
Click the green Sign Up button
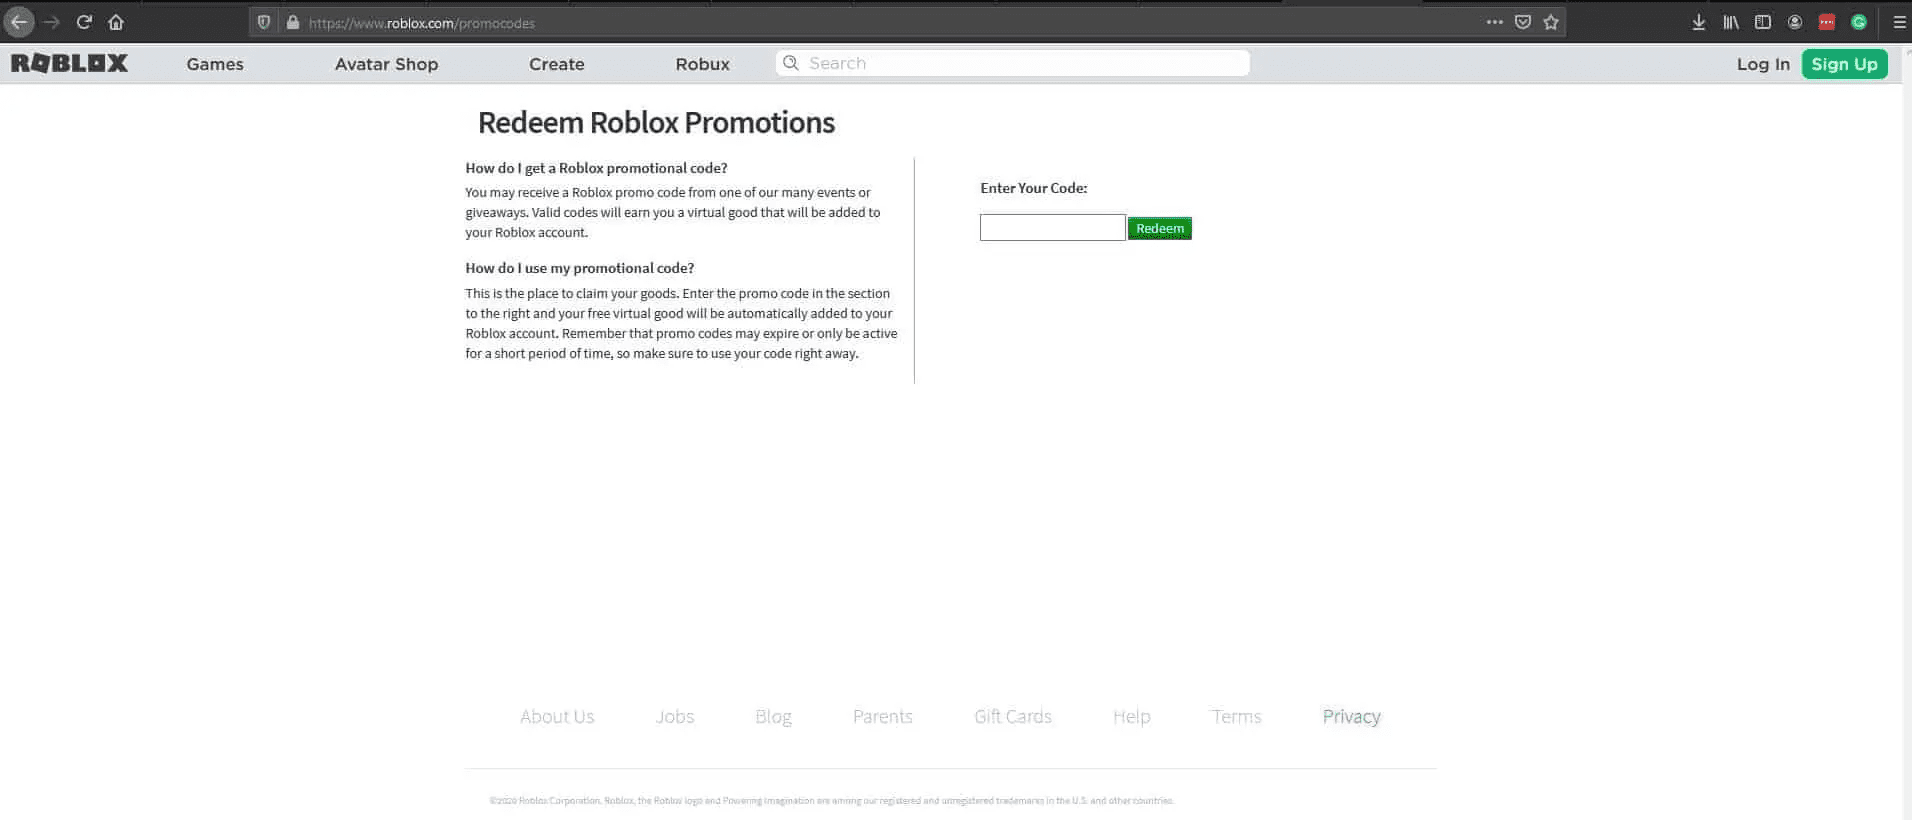(x=1844, y=64)
